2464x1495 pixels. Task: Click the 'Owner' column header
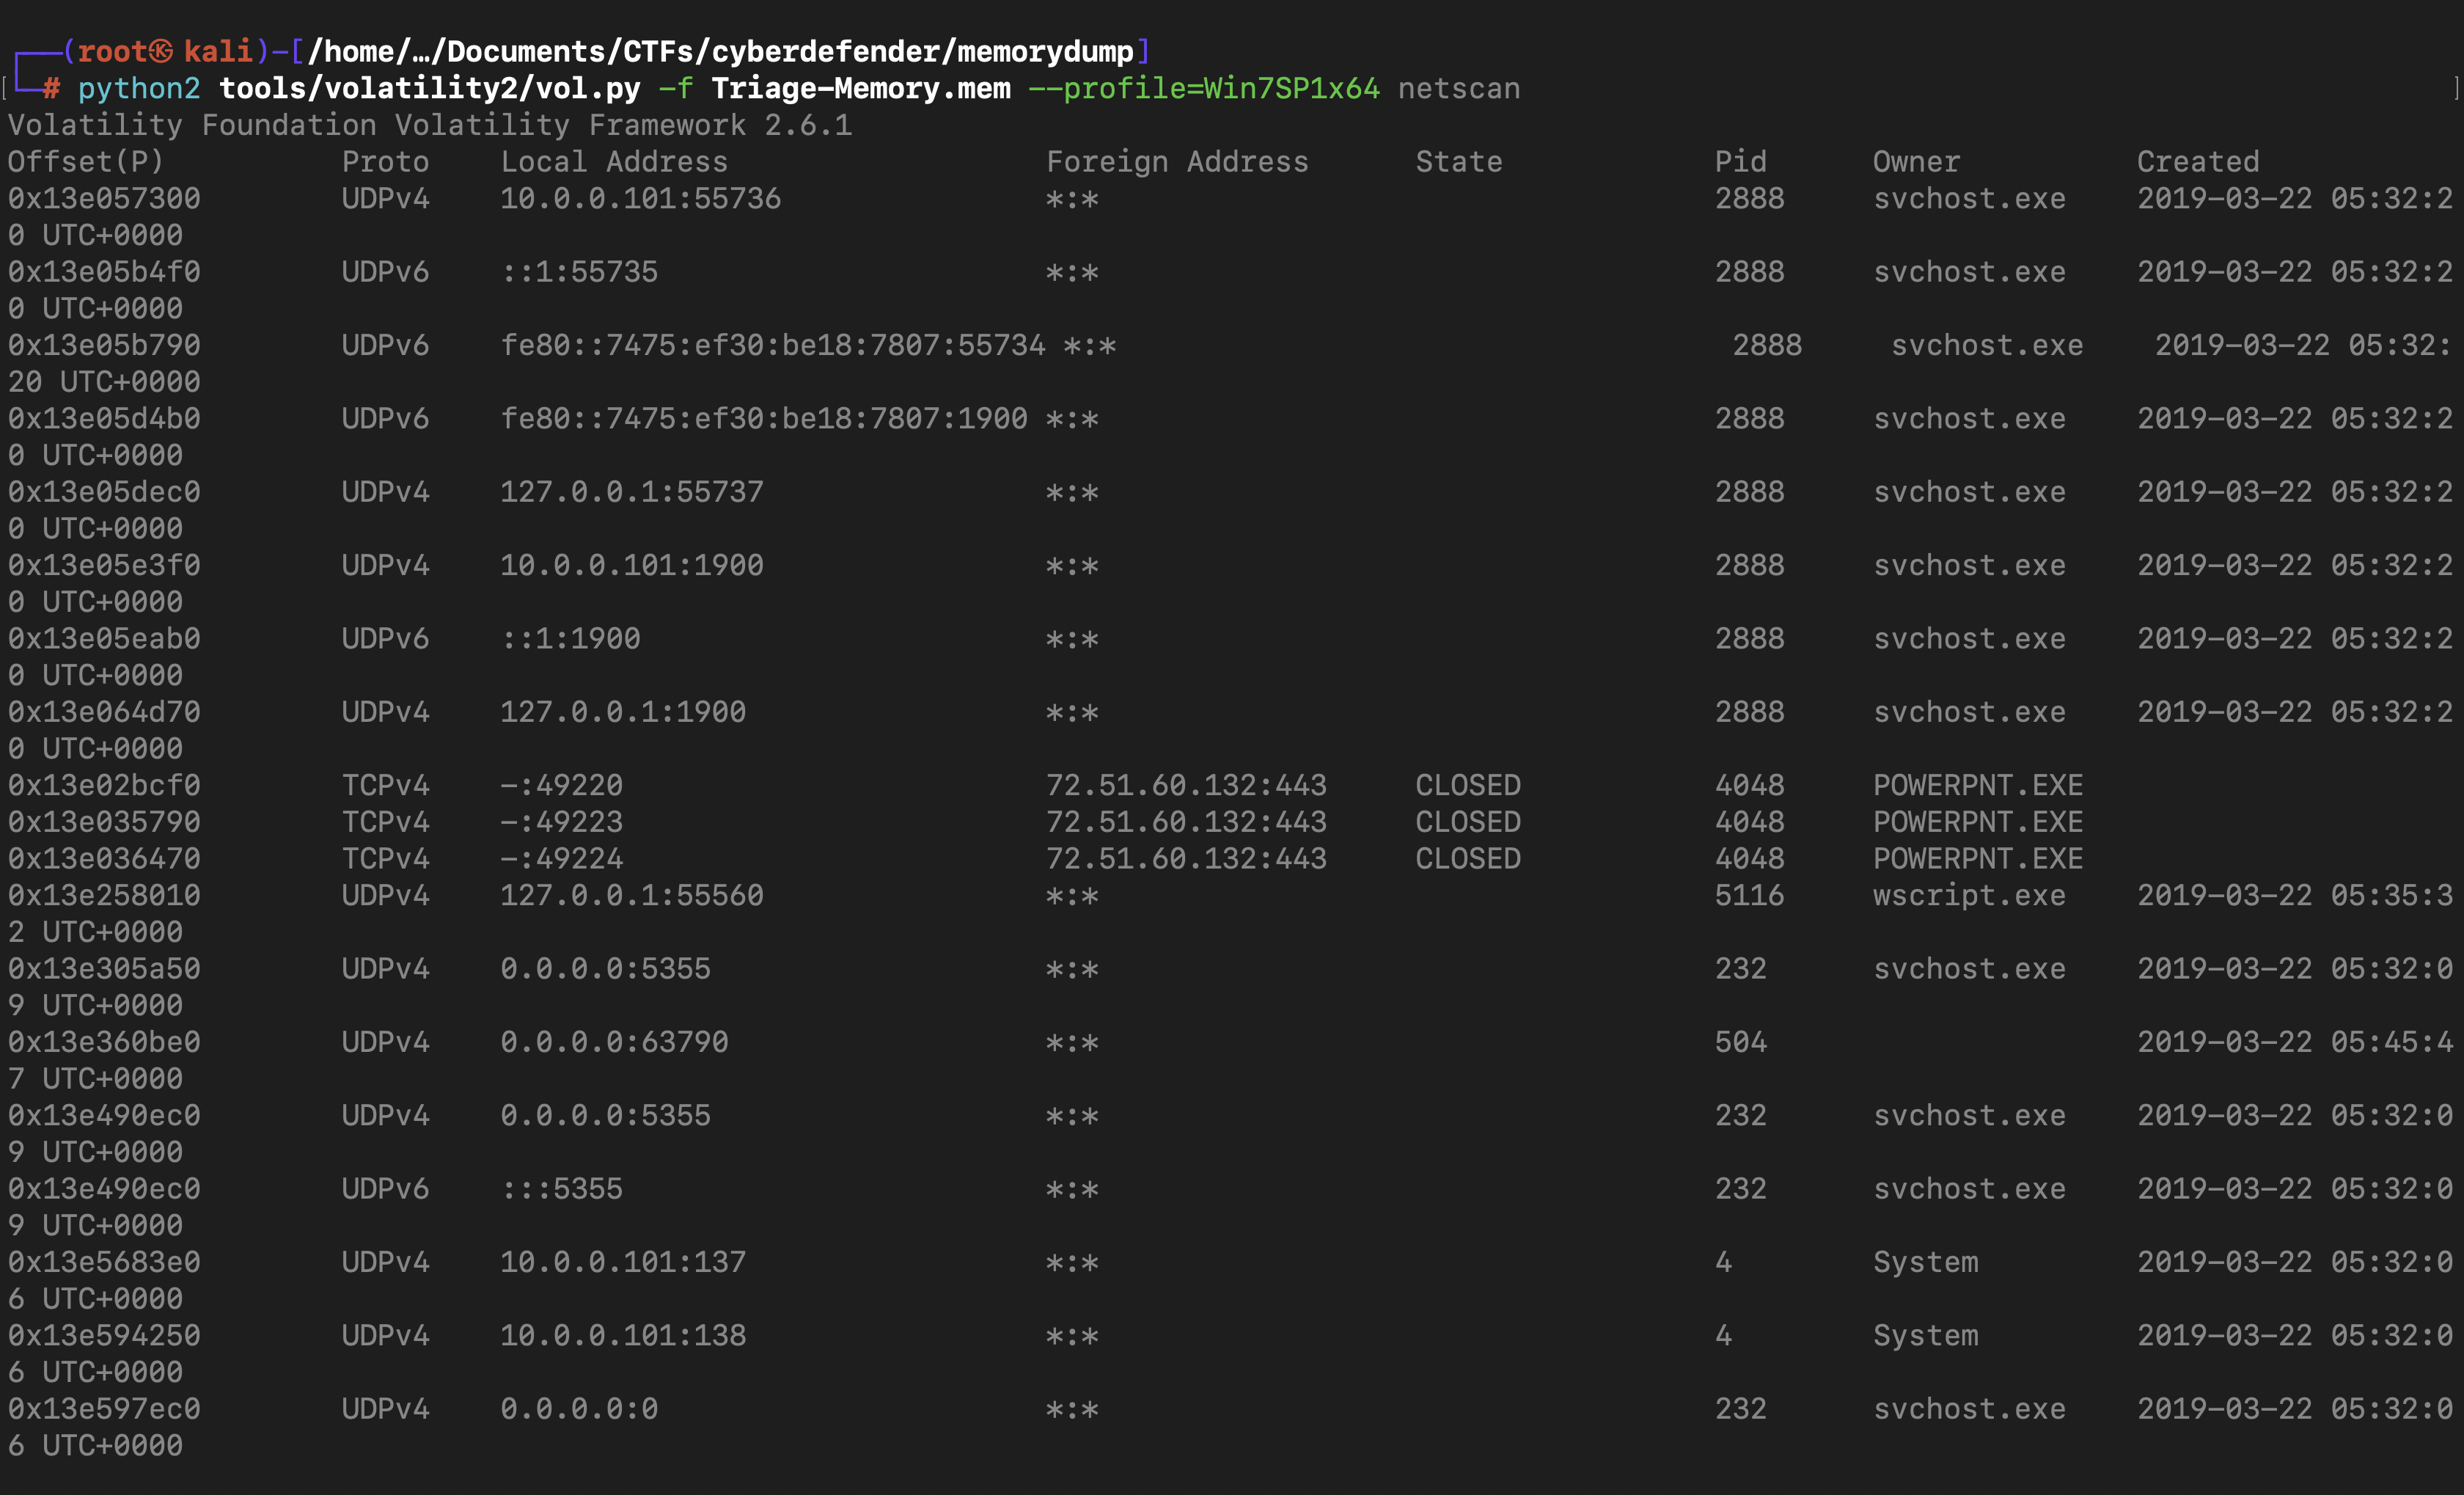[1916, 162]
